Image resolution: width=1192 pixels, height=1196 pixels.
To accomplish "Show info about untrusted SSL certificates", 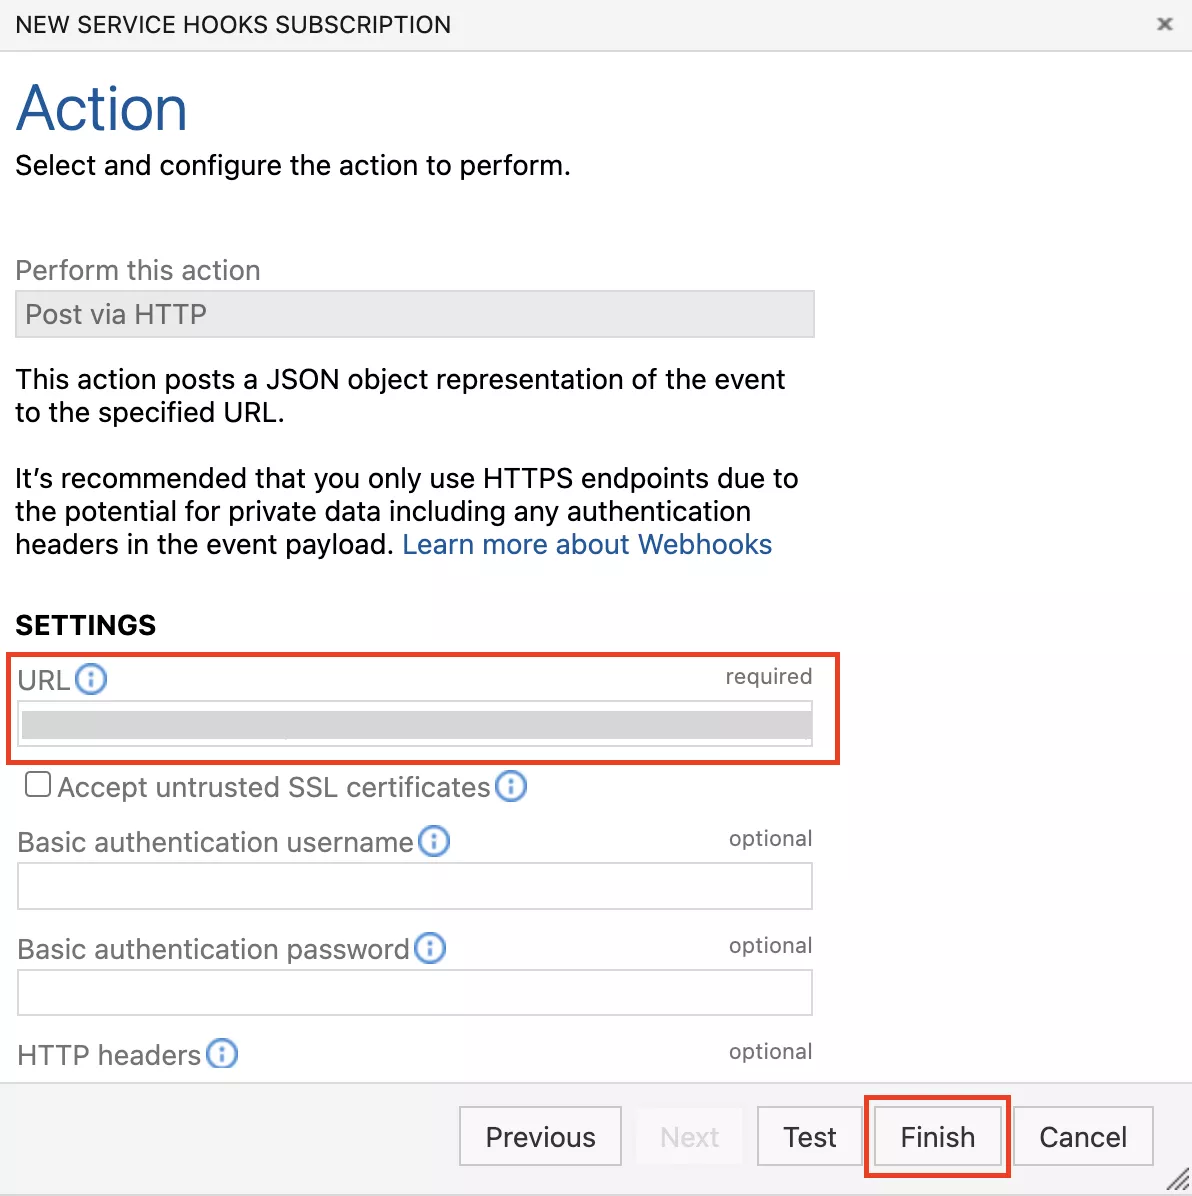I will 511,787.
